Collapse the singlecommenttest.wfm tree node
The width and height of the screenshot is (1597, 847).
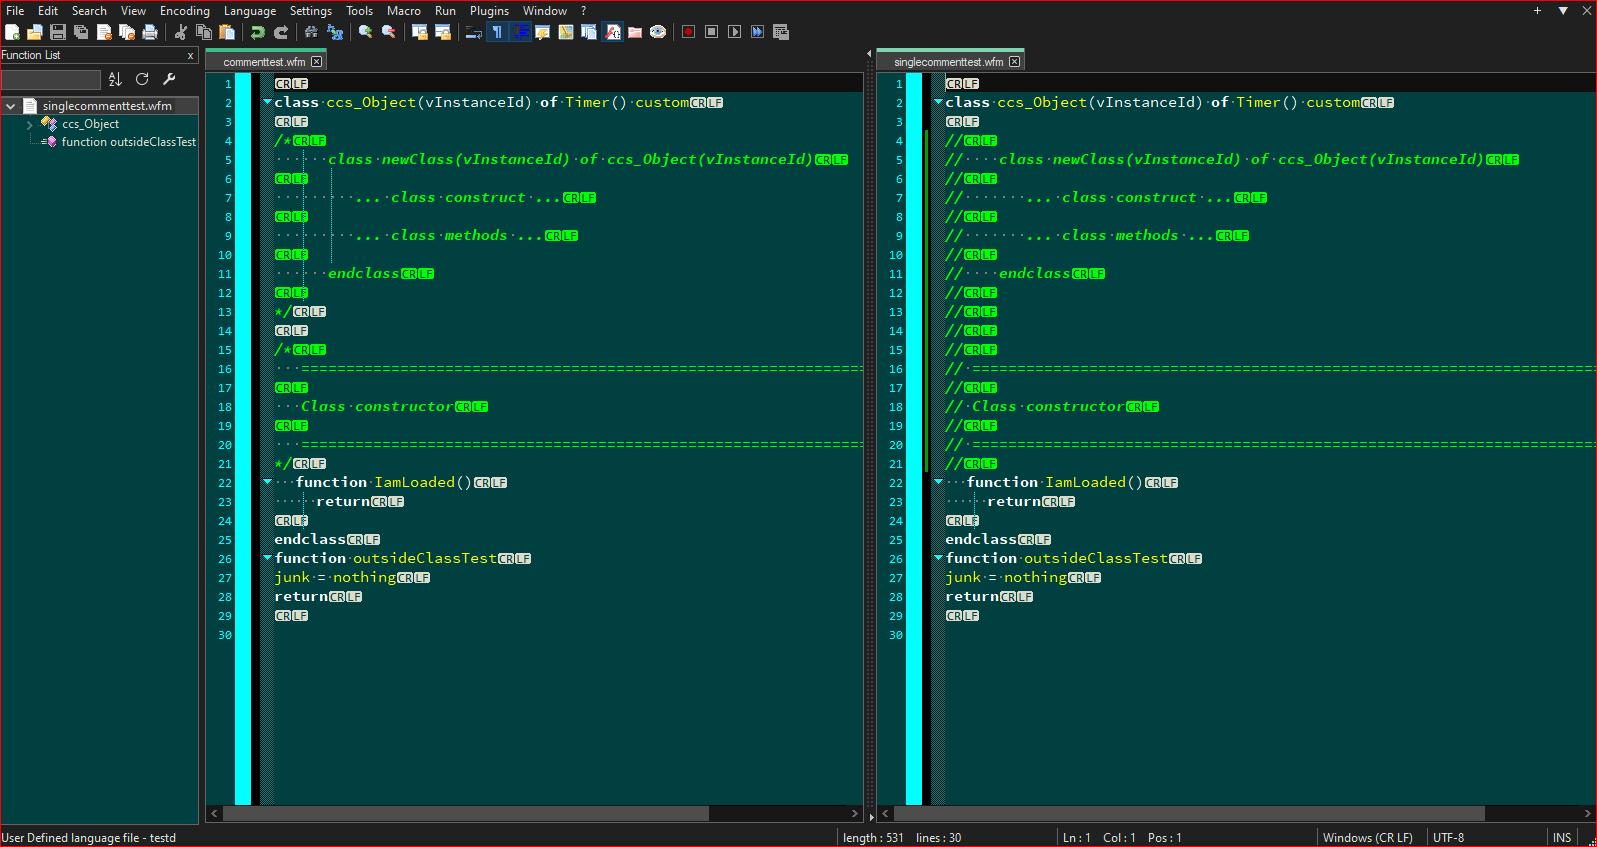point(11,106)
